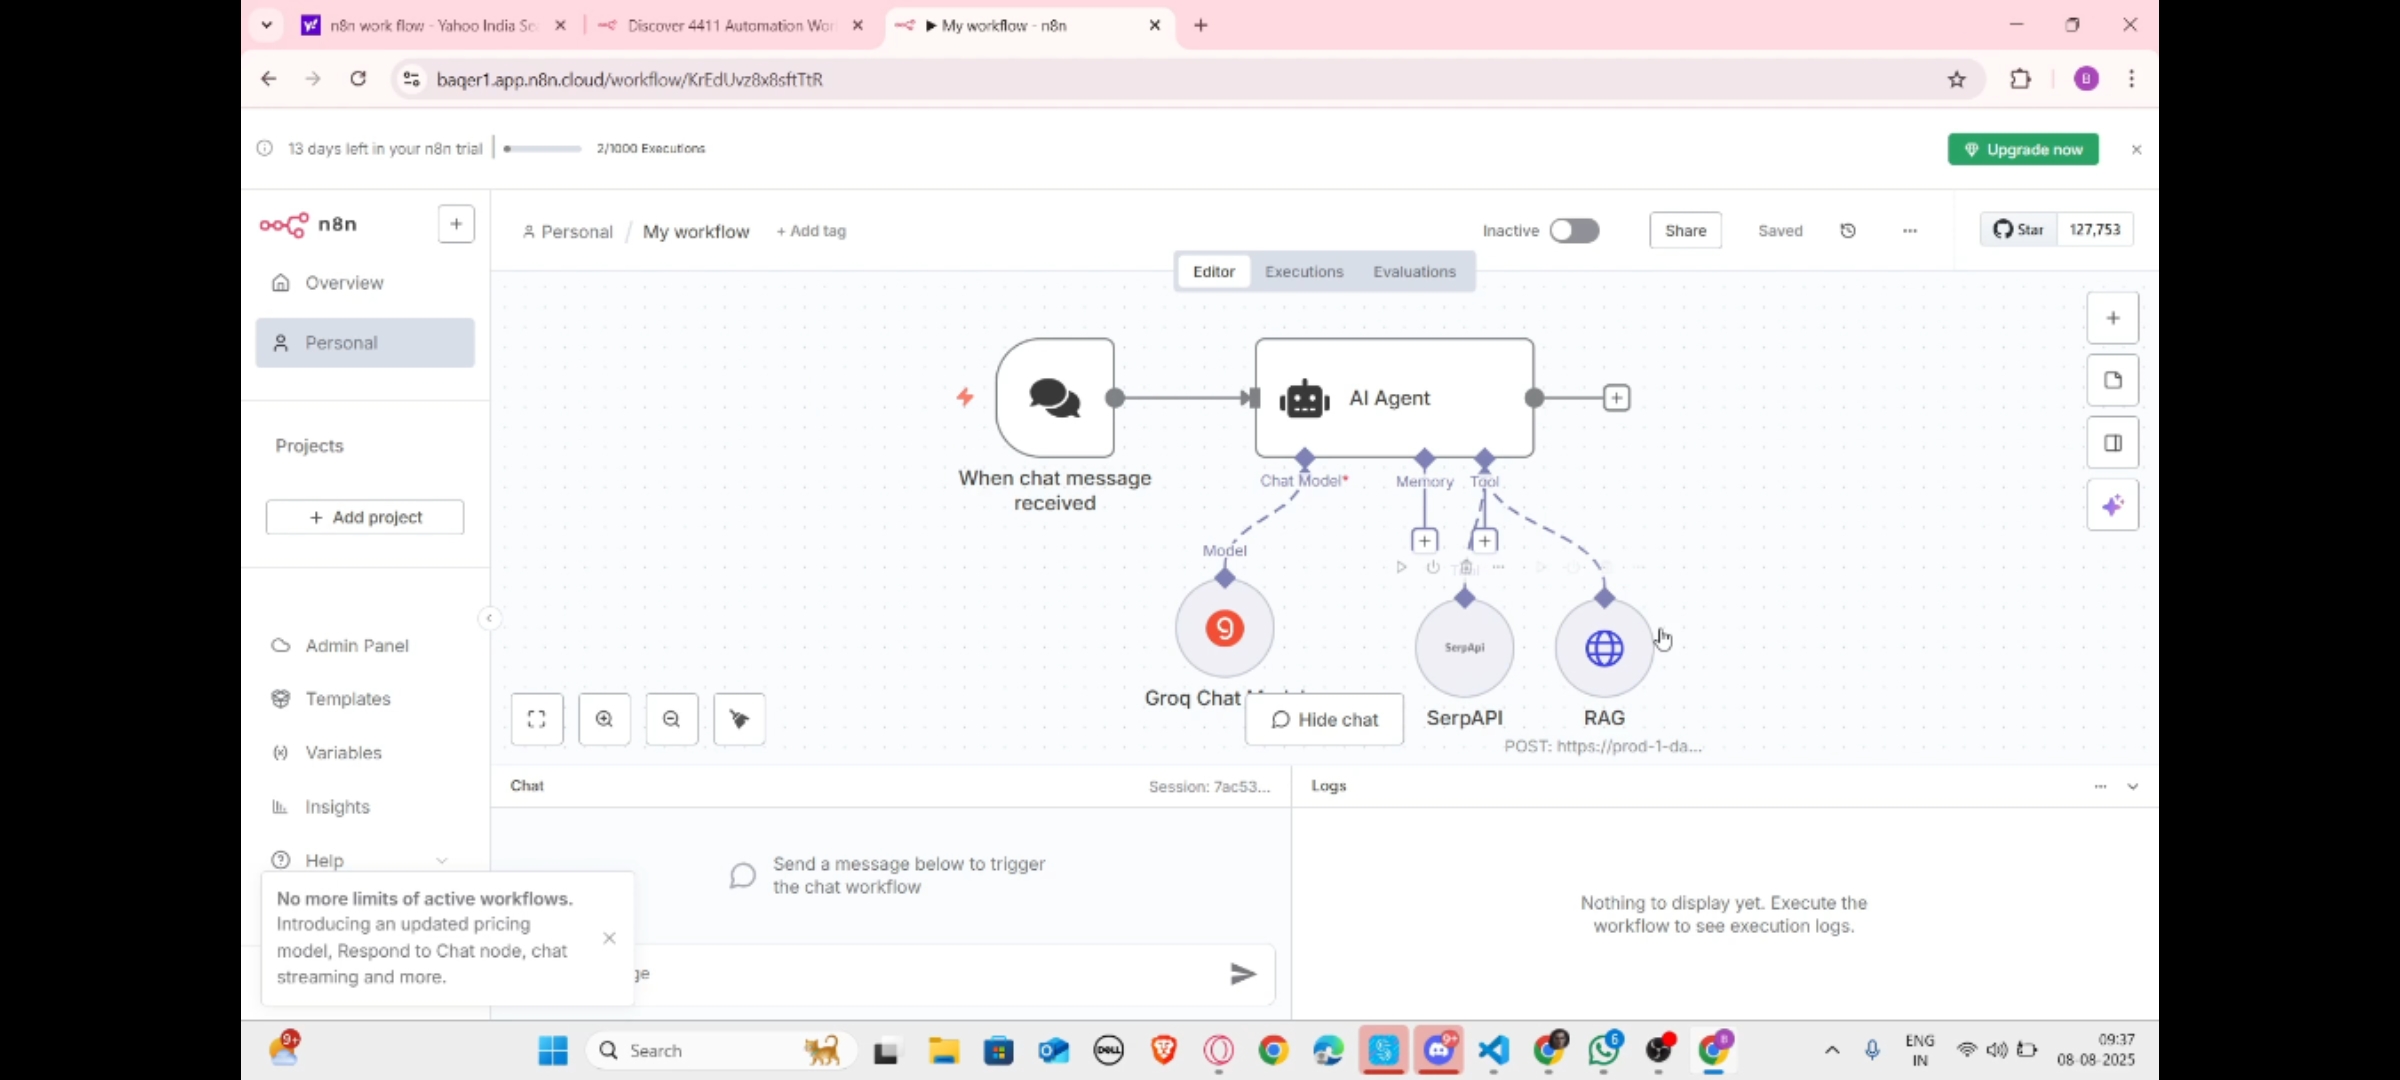
Task: Switch to the Evaluations tab
Action: pyautogui.click(x=1414, y=272)
